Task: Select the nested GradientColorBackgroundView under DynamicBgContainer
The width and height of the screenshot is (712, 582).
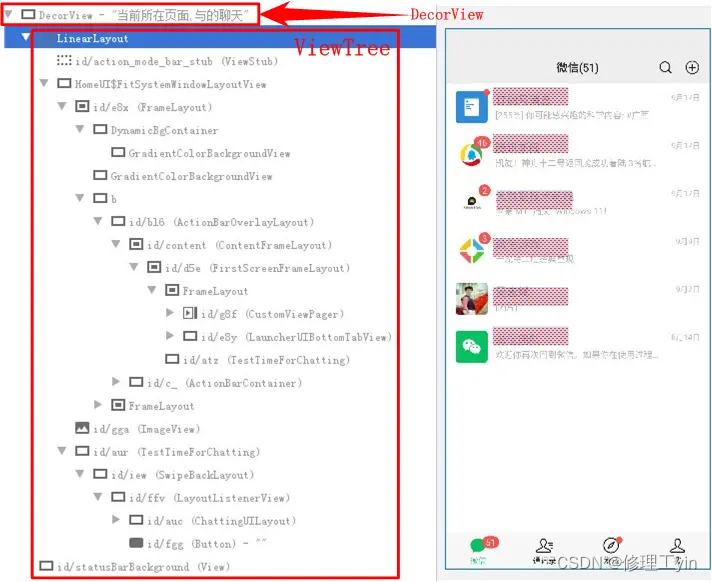Action: 201,153
